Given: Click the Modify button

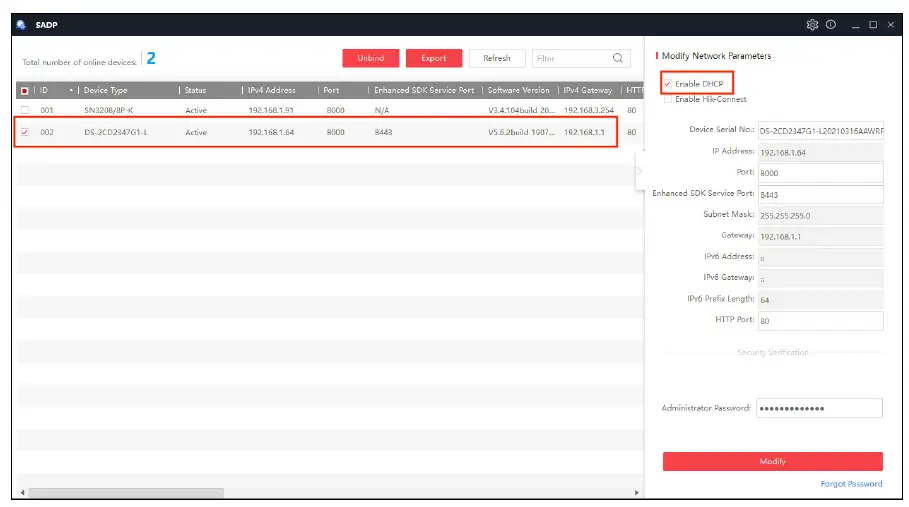Looking at the screenshot, I should click(x=772, y=461).
